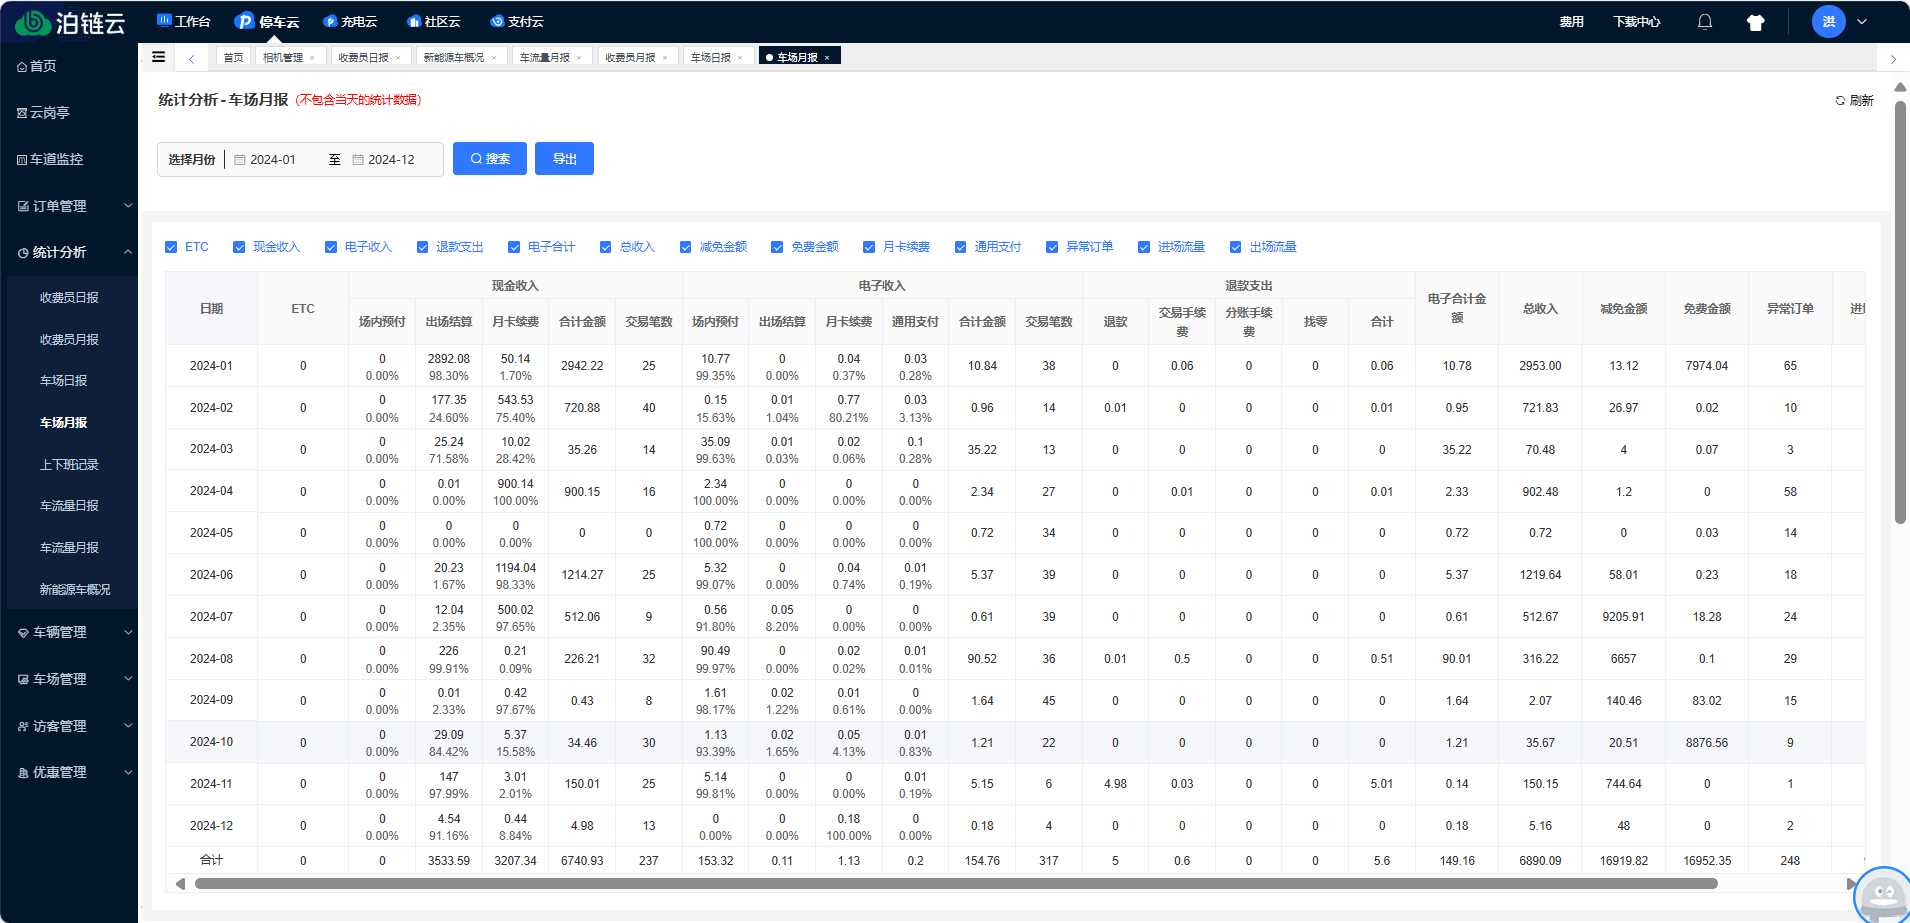Open the user account dropdown arrow
The height and width of the screenshot is (923, 1910).
coord(1862,22)
